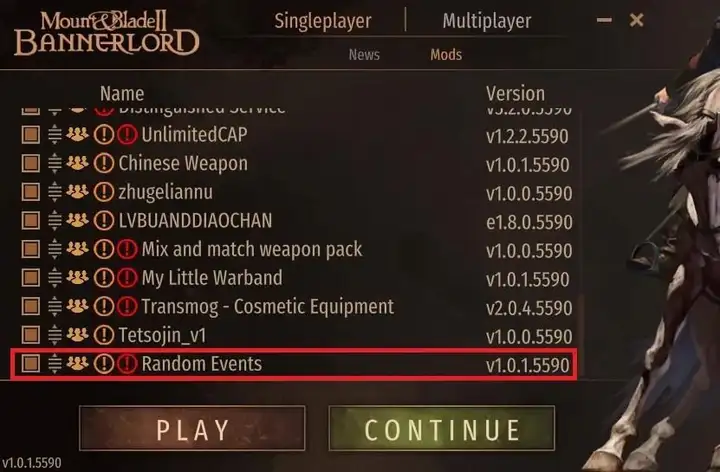Tick the UnlimitedCAP mod checkbox
The image size is (720, 472).
[x=31, y=135]
